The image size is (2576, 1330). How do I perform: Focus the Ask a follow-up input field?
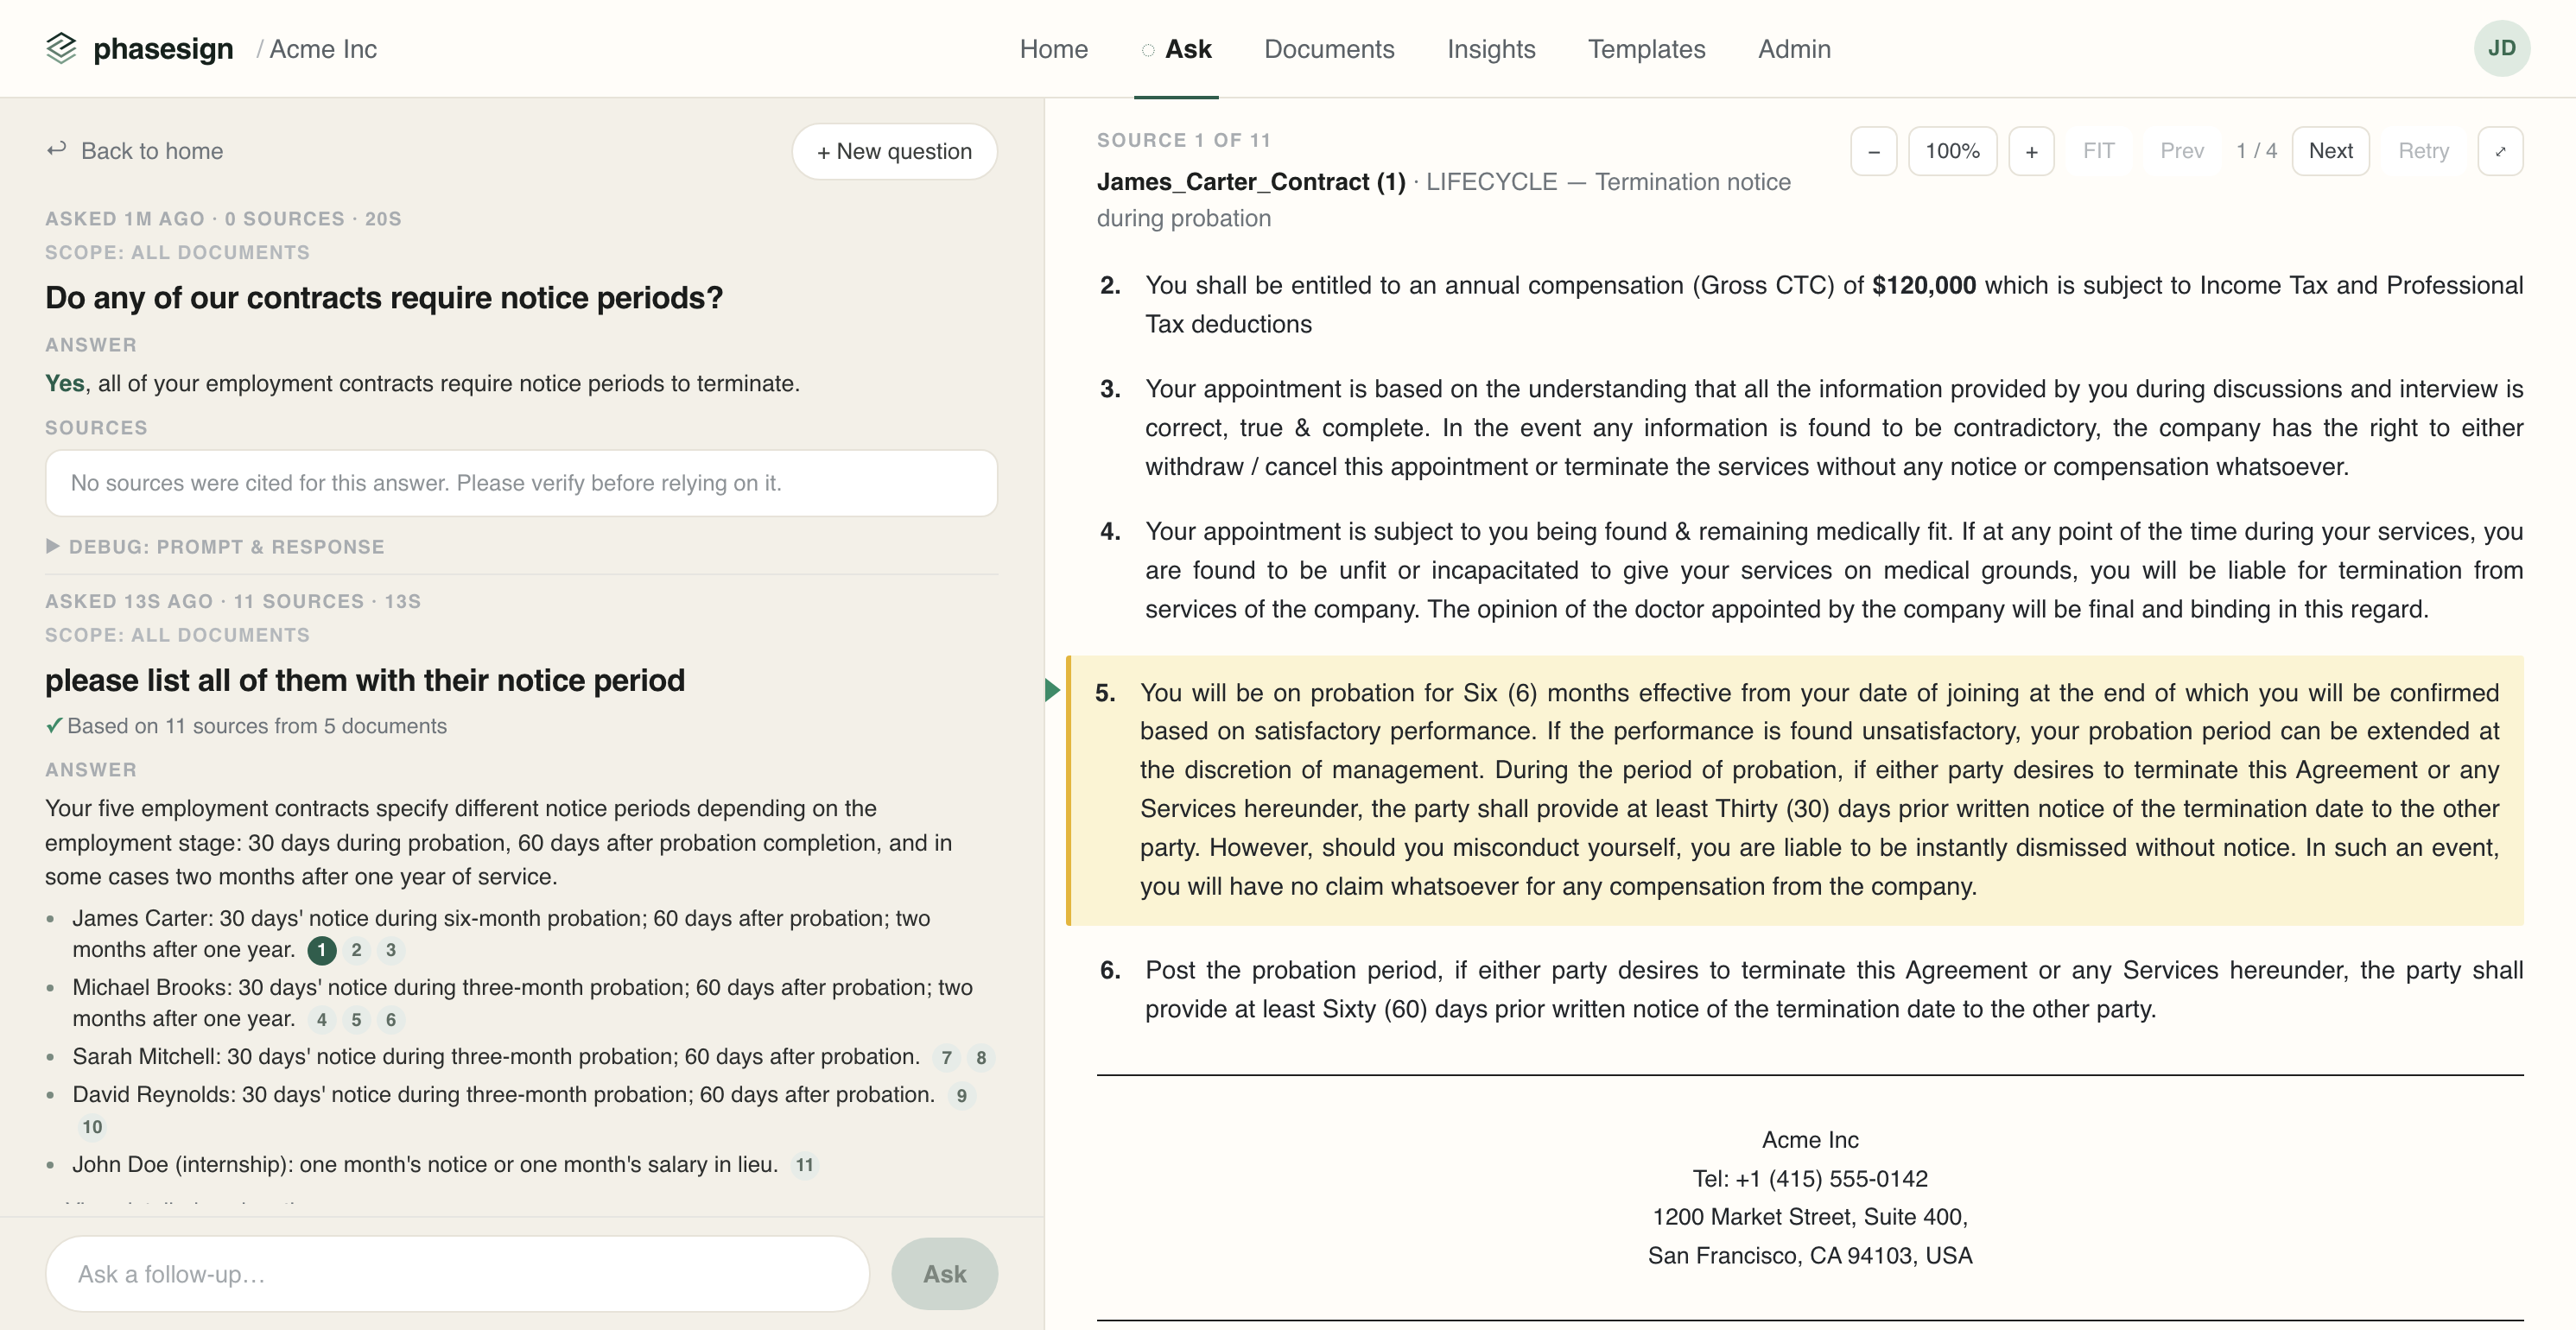pyautogui.click(x=457, y=1274)
